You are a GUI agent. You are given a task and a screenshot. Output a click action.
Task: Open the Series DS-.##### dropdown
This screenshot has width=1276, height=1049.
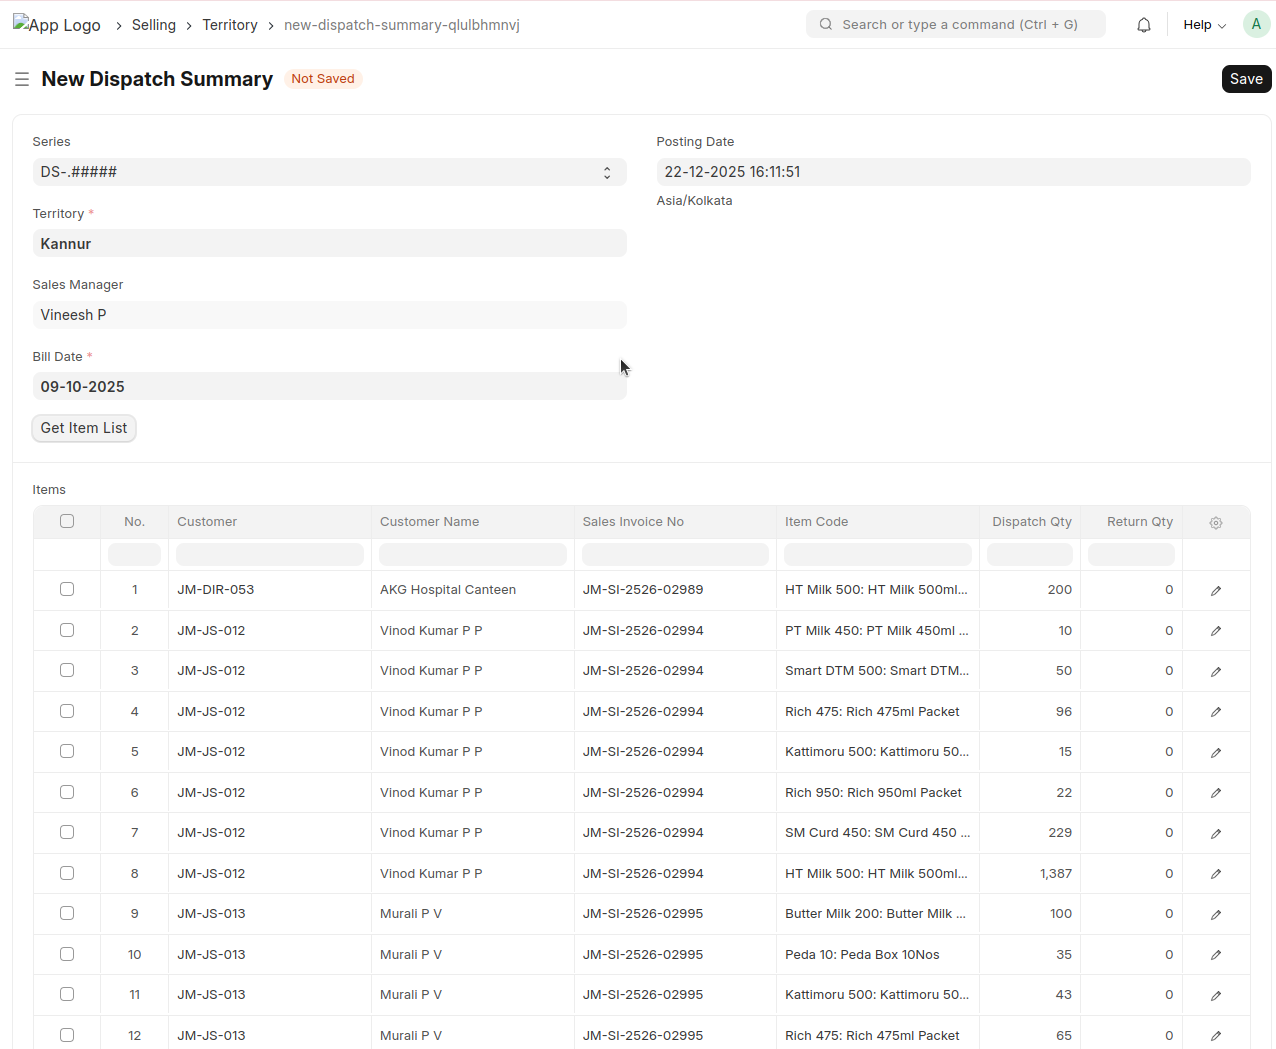tap(329, 172)
